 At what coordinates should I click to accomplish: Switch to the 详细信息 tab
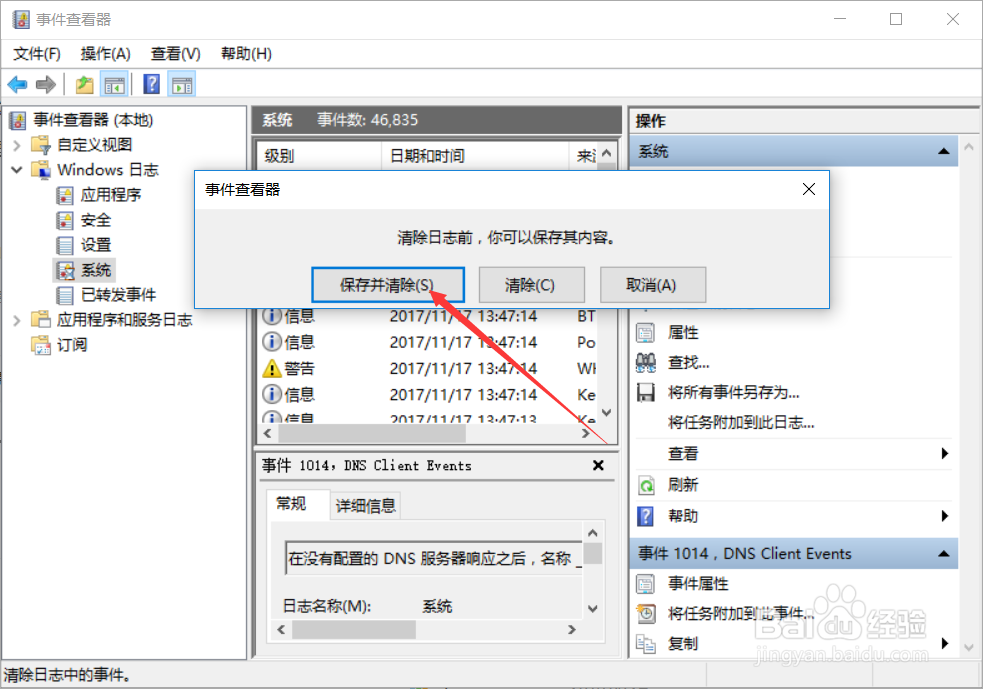pos(364,505)
